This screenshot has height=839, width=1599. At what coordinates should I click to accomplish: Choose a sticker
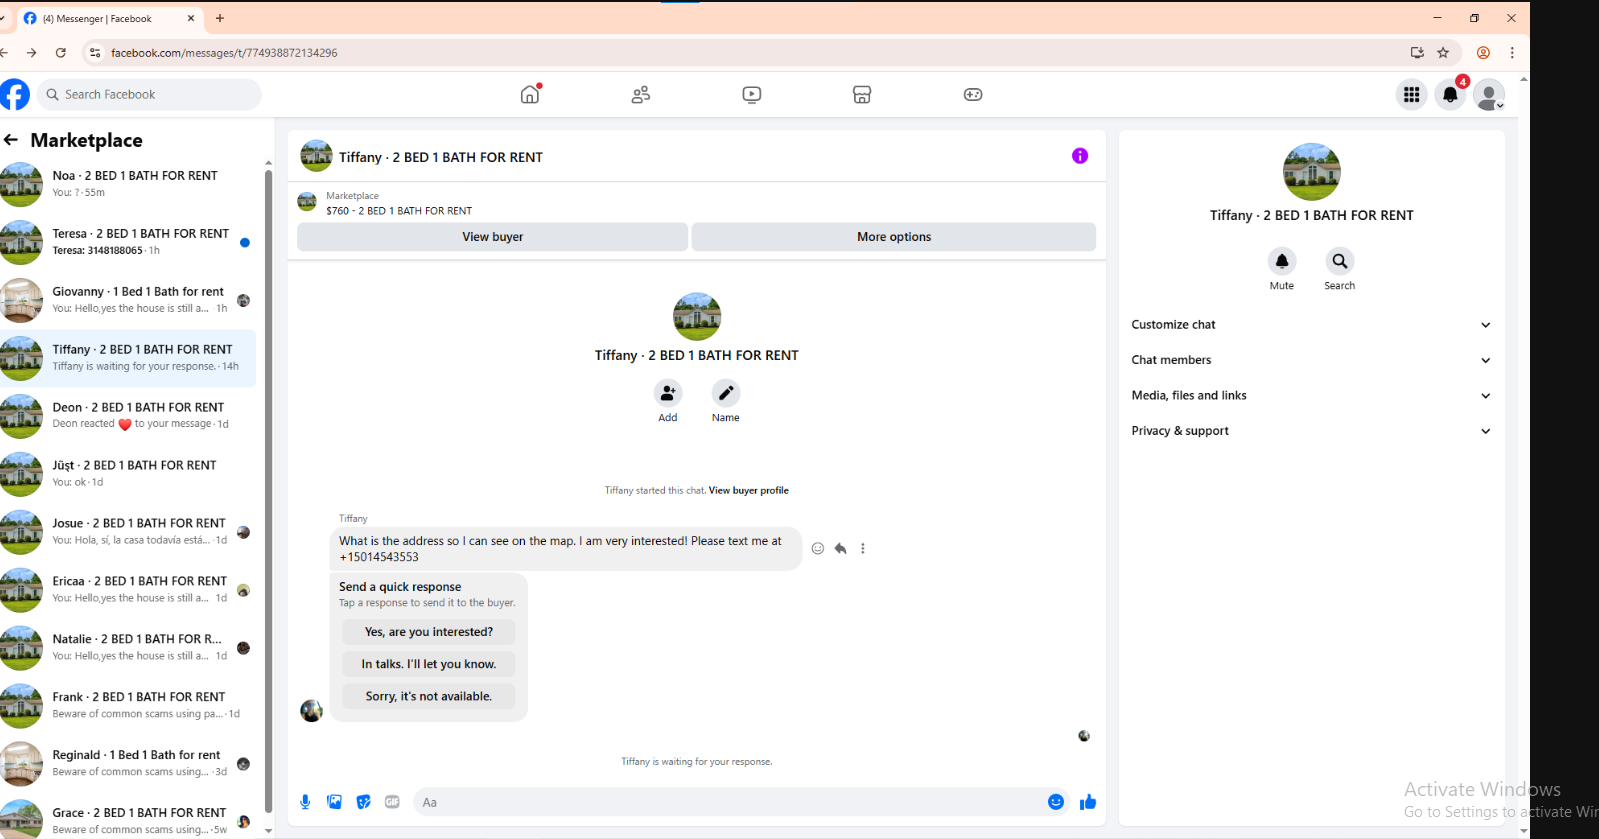363,802
